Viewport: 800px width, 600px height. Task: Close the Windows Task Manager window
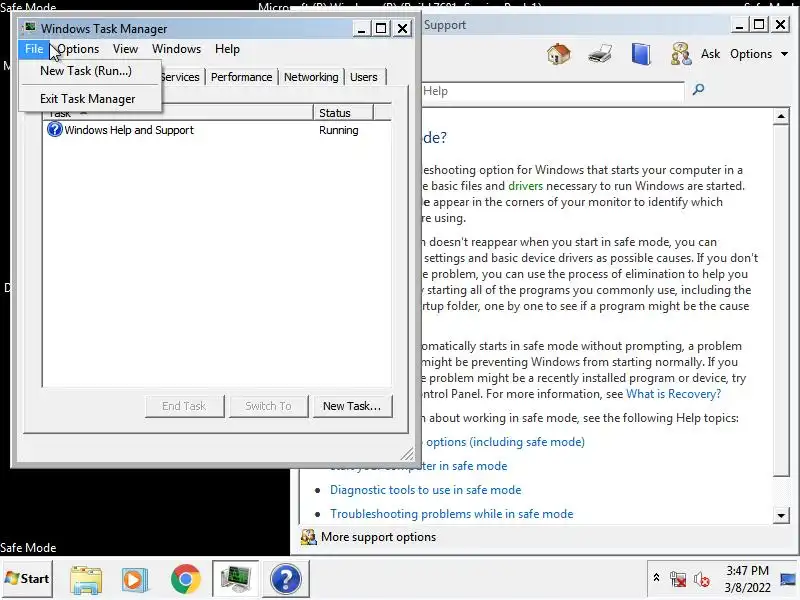pos(403,28)
